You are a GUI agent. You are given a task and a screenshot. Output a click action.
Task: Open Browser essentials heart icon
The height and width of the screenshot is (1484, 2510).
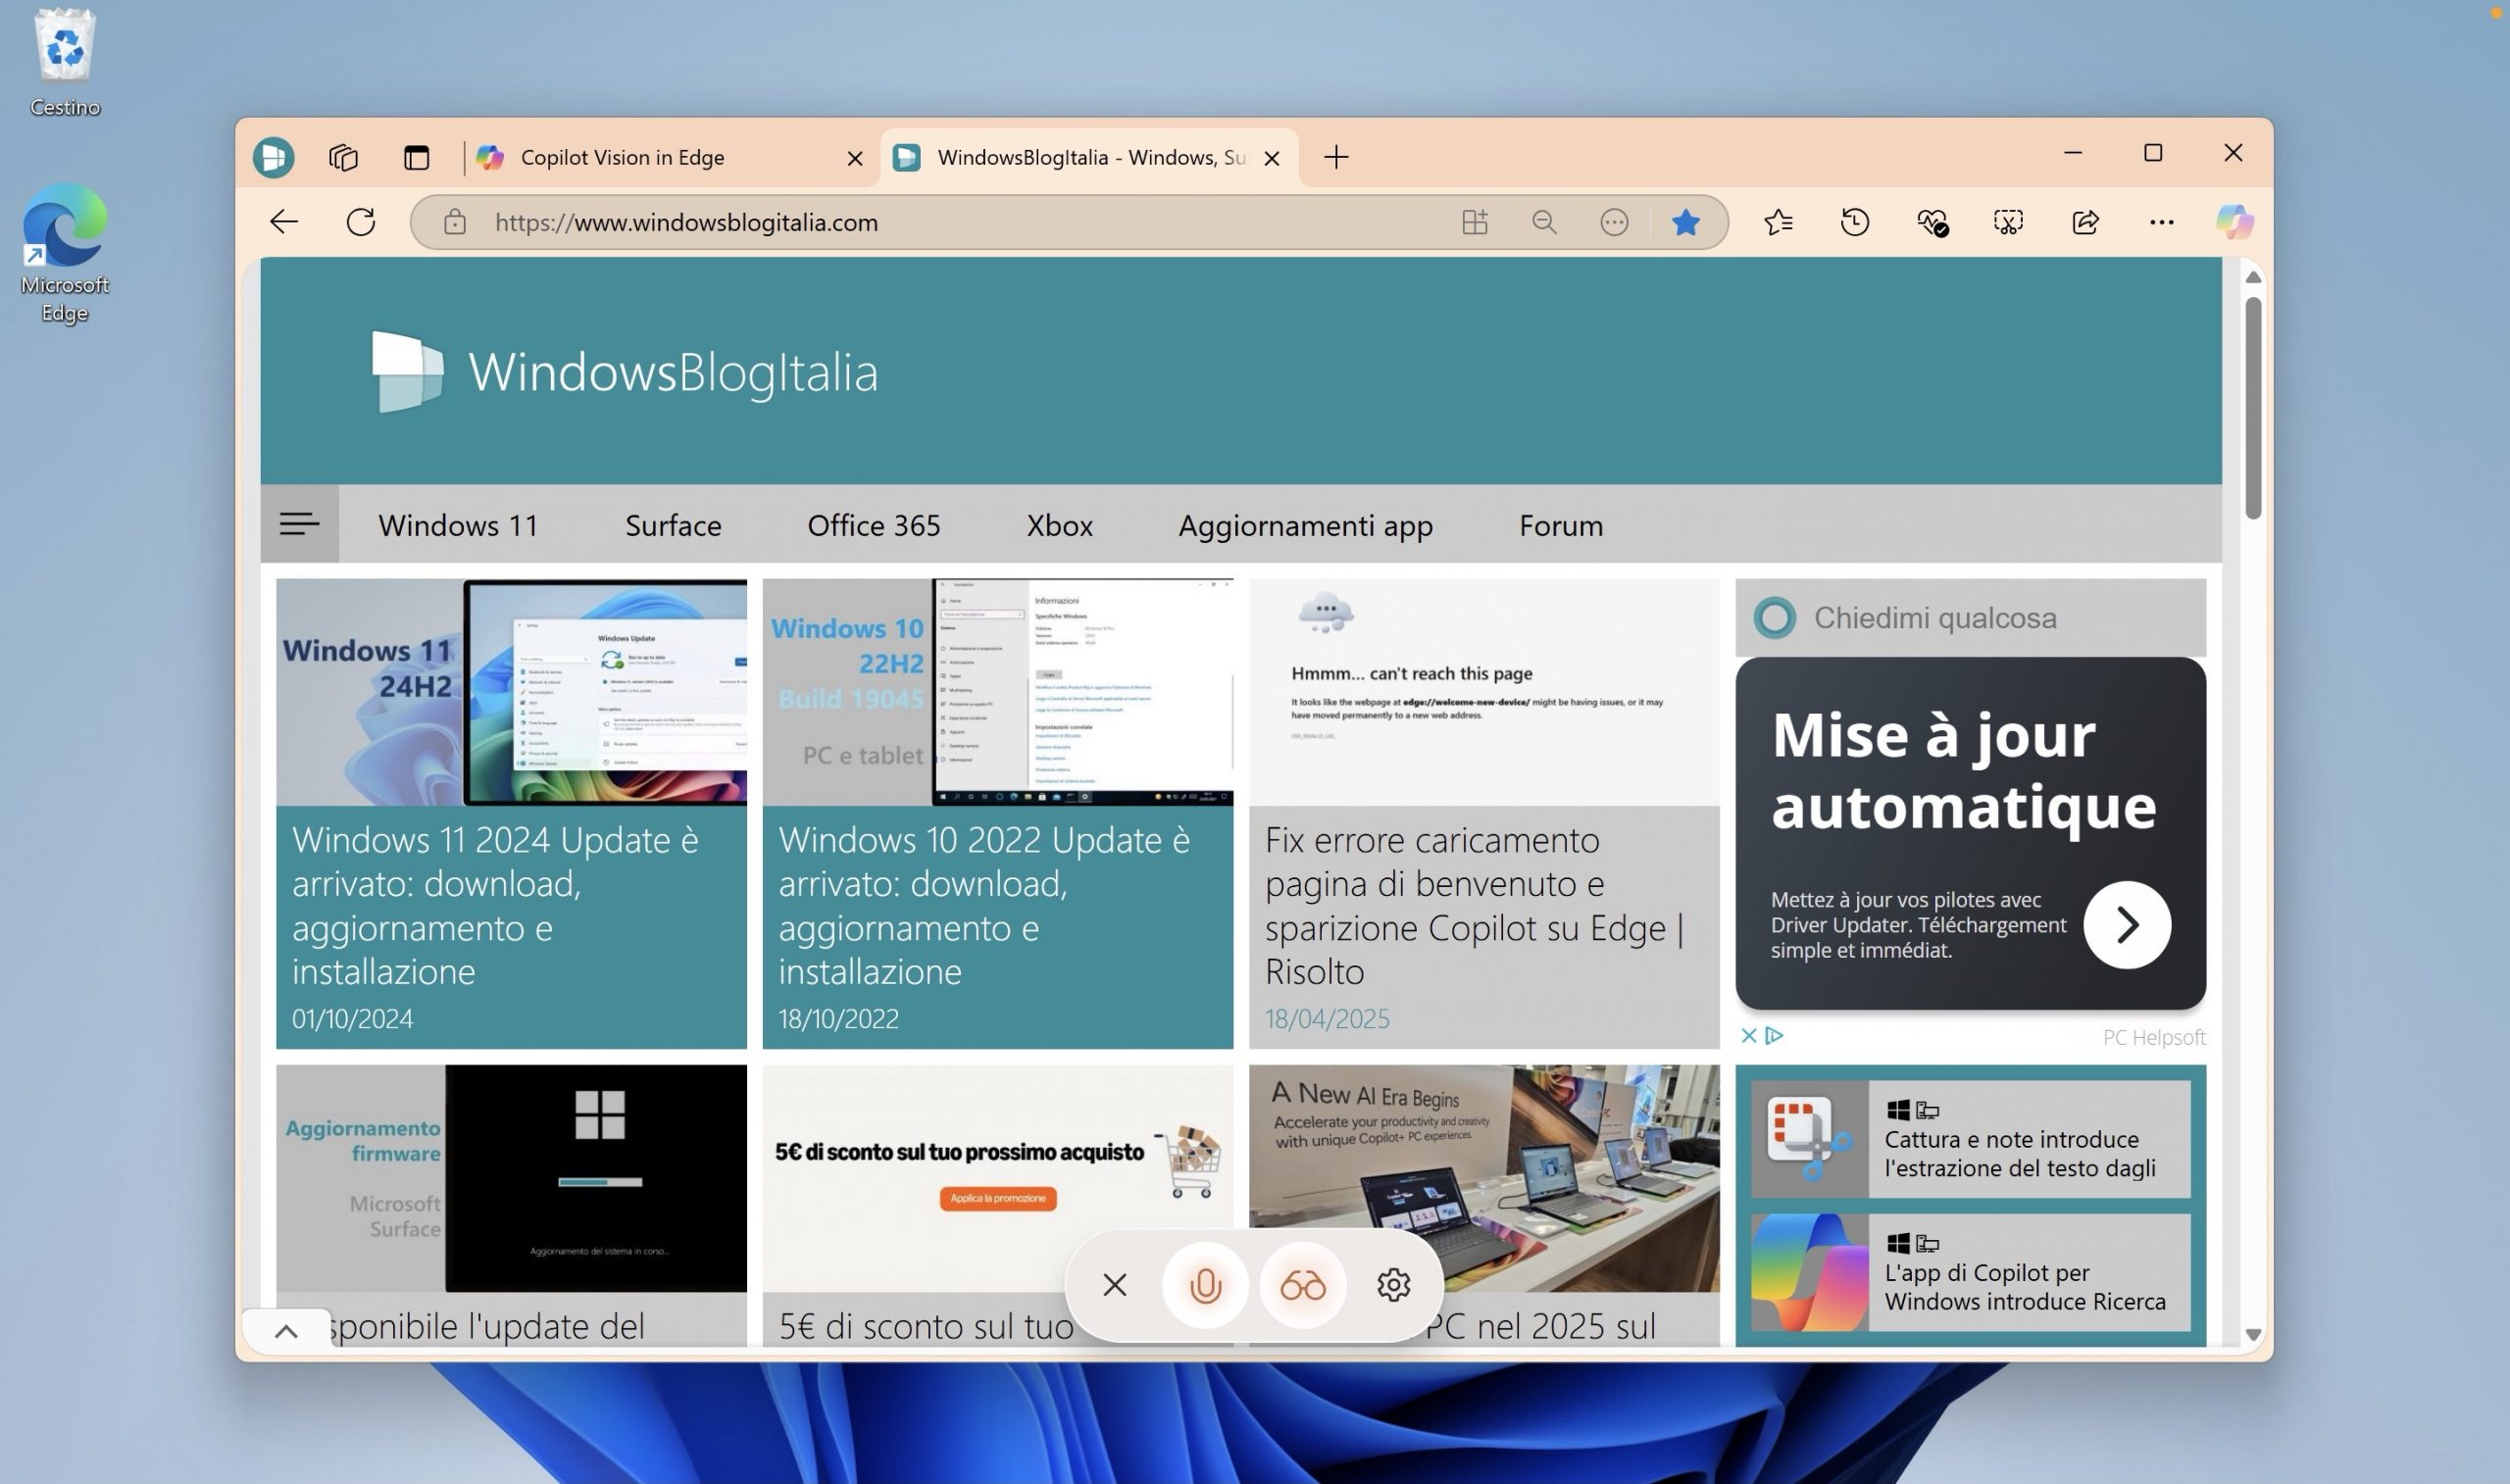[1932, 222]
